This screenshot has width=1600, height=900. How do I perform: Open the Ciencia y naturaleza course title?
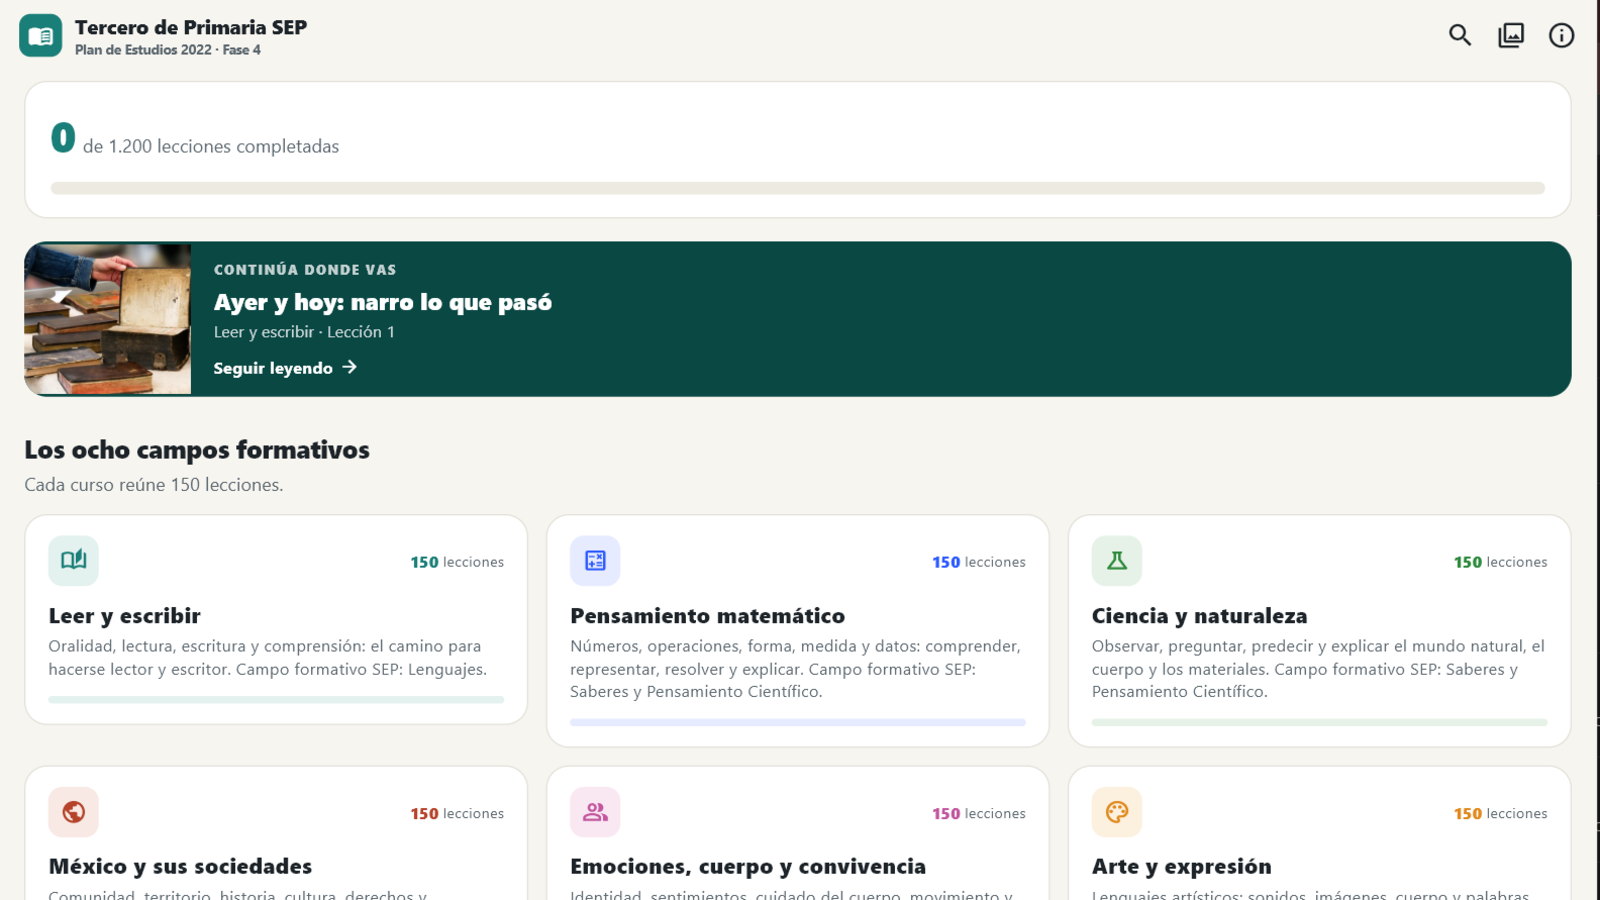tap(1199, 616)
